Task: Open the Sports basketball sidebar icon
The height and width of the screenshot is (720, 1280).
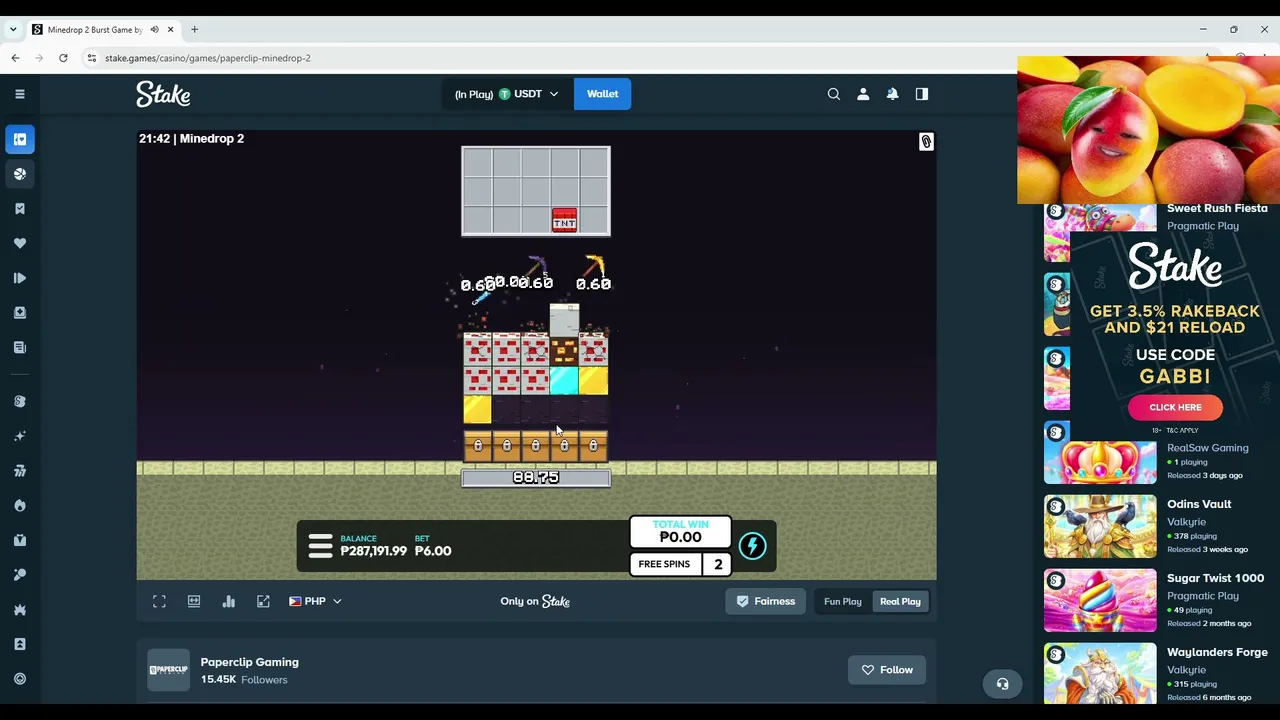Action: 19,174
